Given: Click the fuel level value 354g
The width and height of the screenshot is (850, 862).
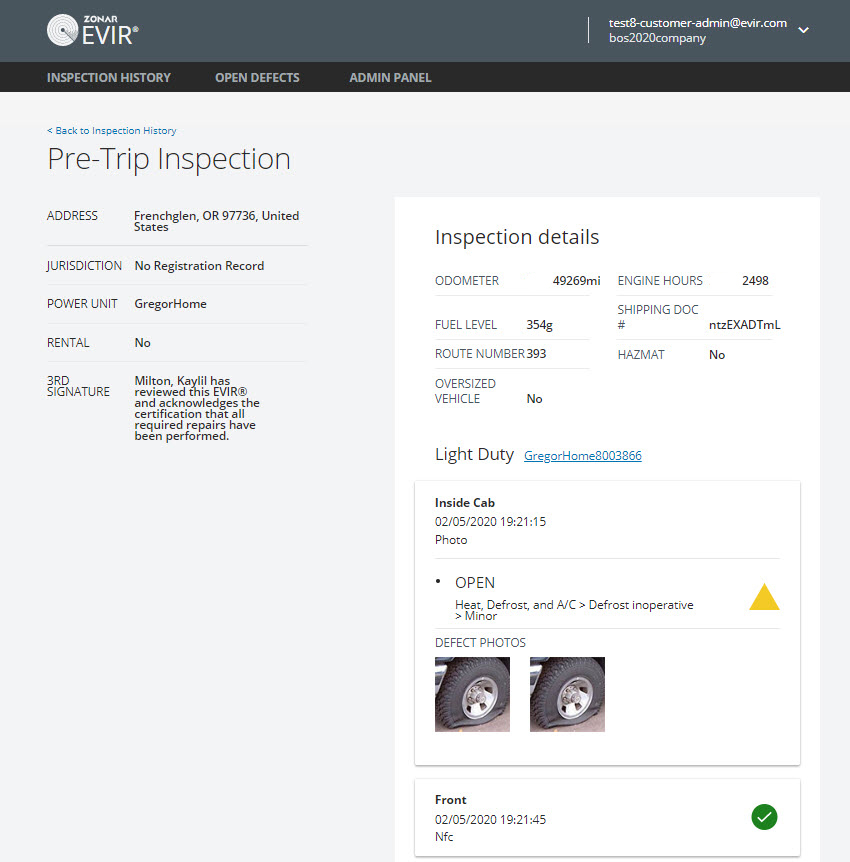Looking at the screenshot, I should (x=539, y=325).
